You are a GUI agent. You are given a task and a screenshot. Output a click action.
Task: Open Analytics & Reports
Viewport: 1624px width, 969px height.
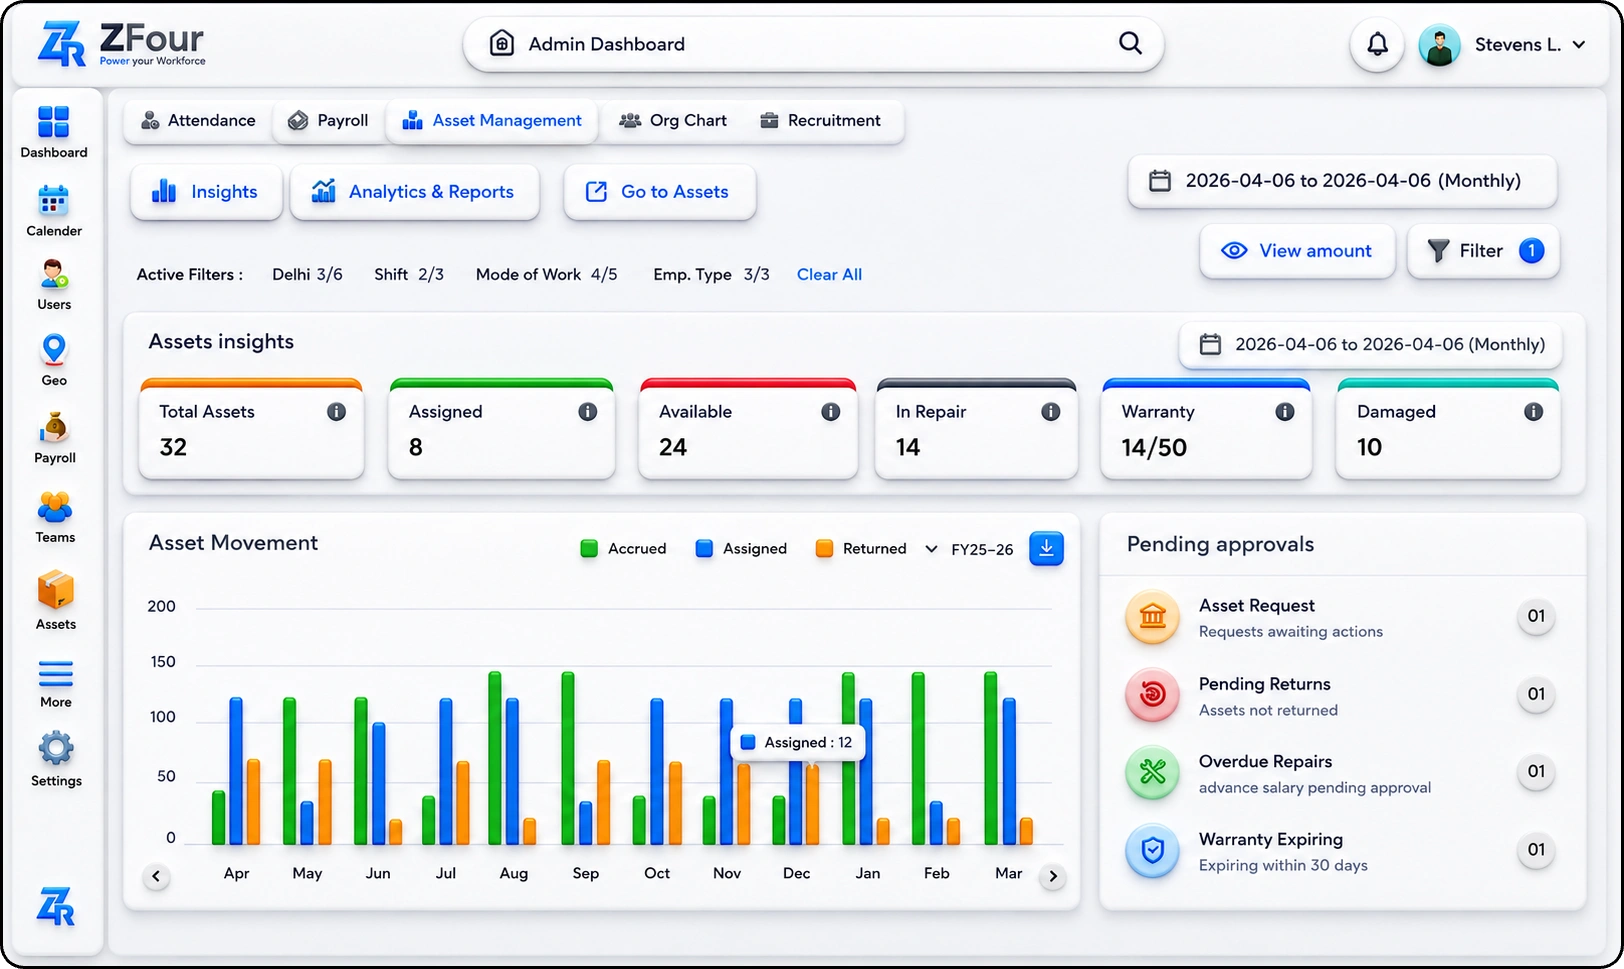pyautogui.click(x=414, y=192)
